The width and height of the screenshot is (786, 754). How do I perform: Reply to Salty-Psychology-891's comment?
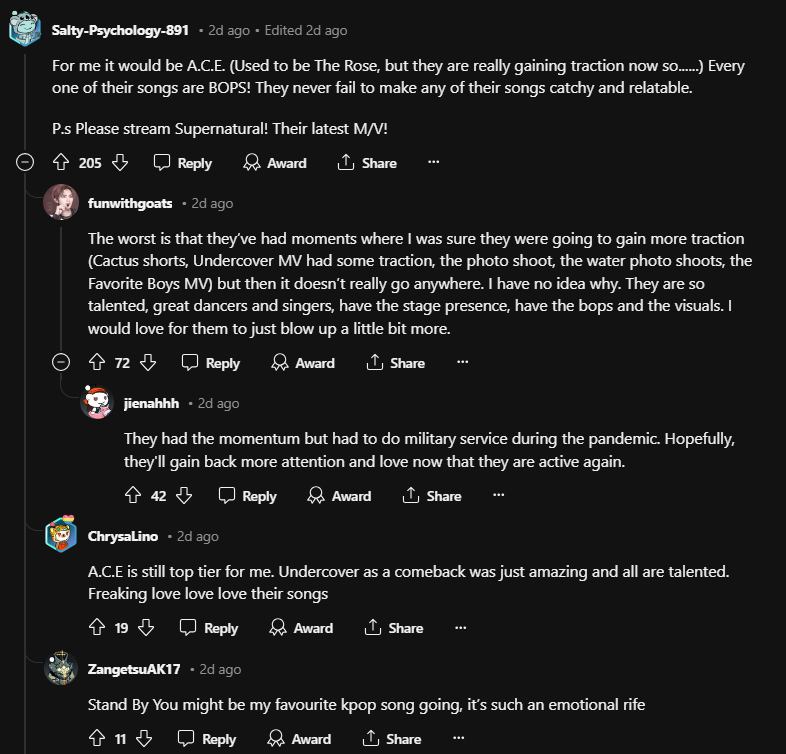[183, 162]
